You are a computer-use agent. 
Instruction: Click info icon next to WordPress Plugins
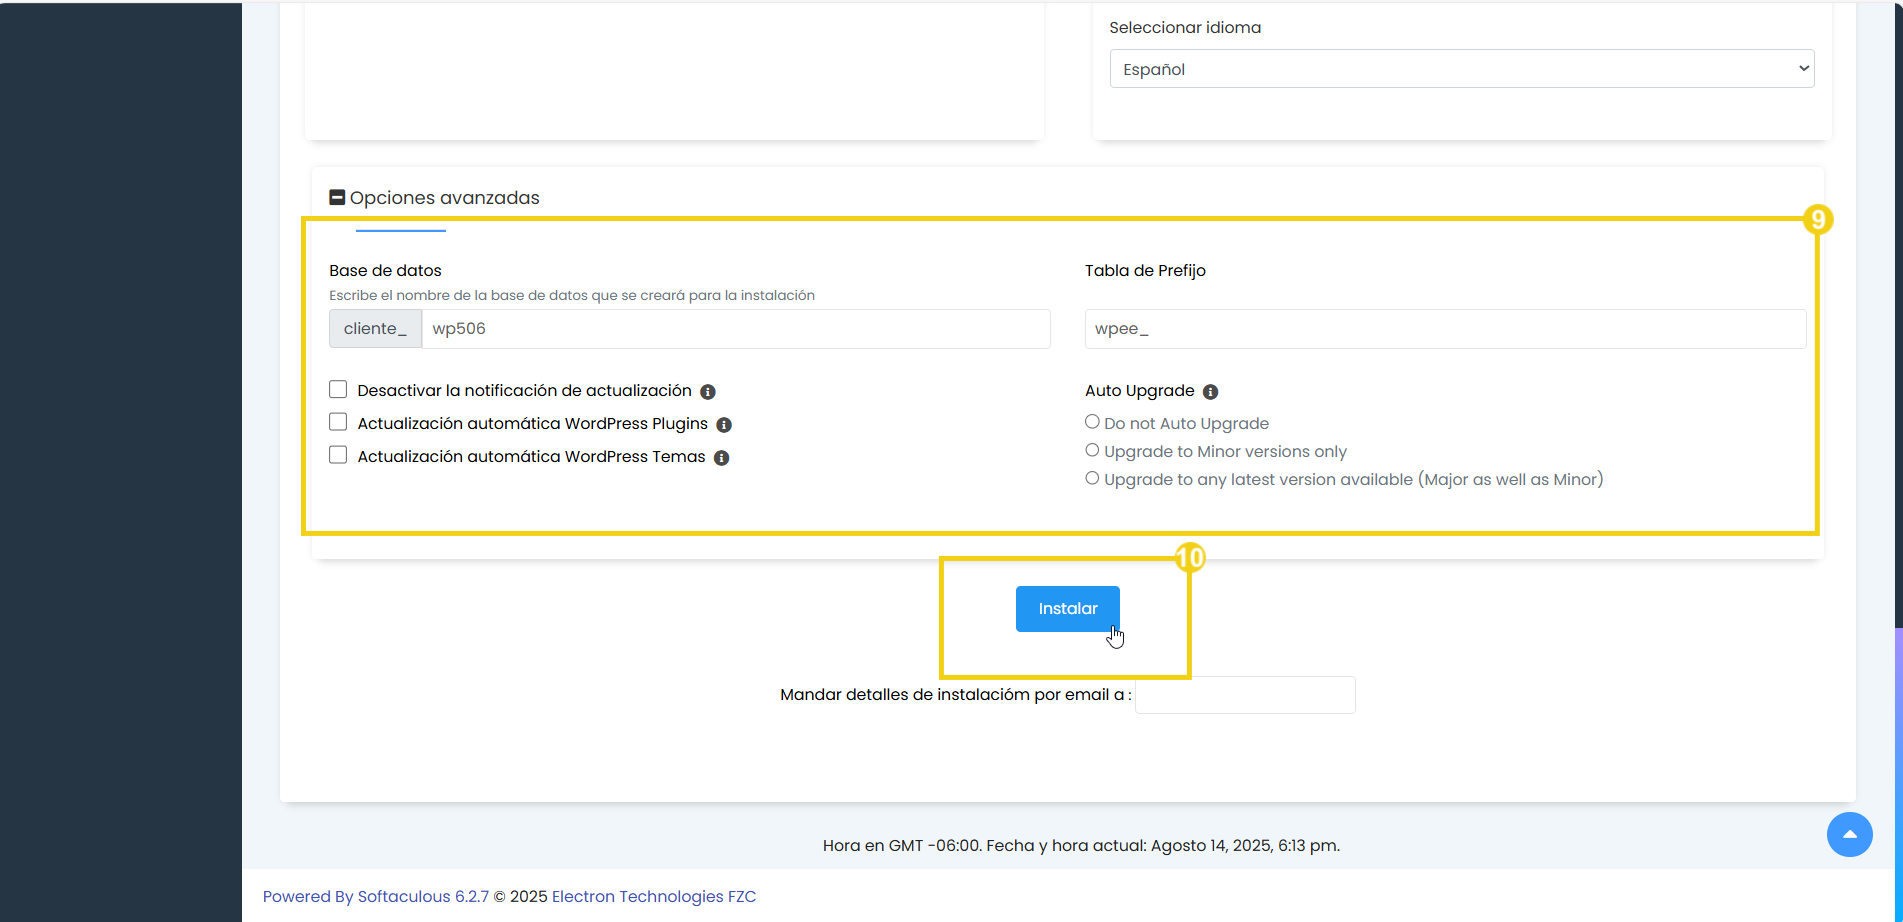point(724,425)
